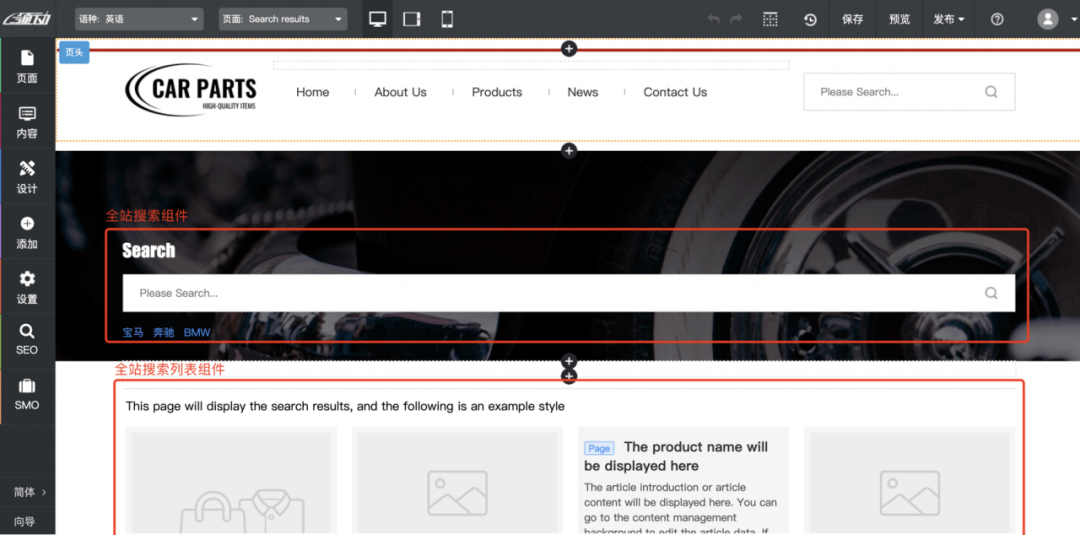This screenshot has width=1080, height=535.
Task: Switch to tablet preview mode
Action: pos(412,19)
